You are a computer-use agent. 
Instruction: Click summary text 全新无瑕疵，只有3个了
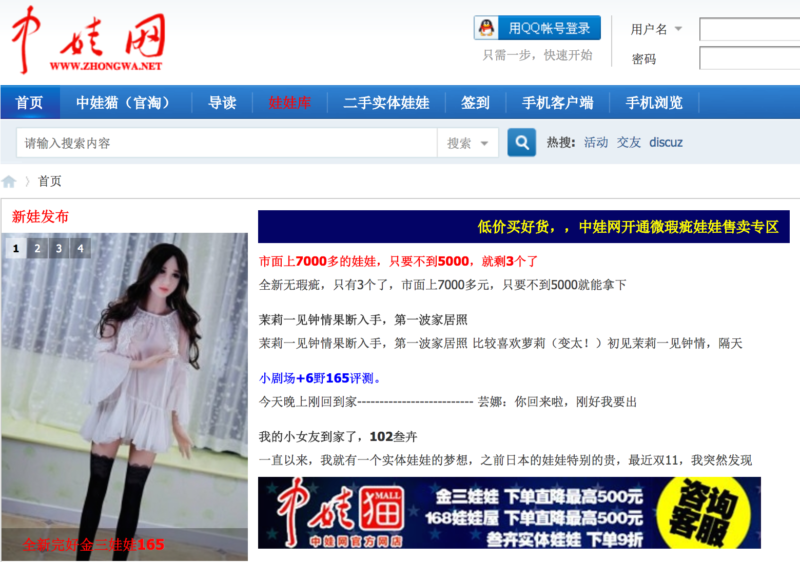[442, 285]
